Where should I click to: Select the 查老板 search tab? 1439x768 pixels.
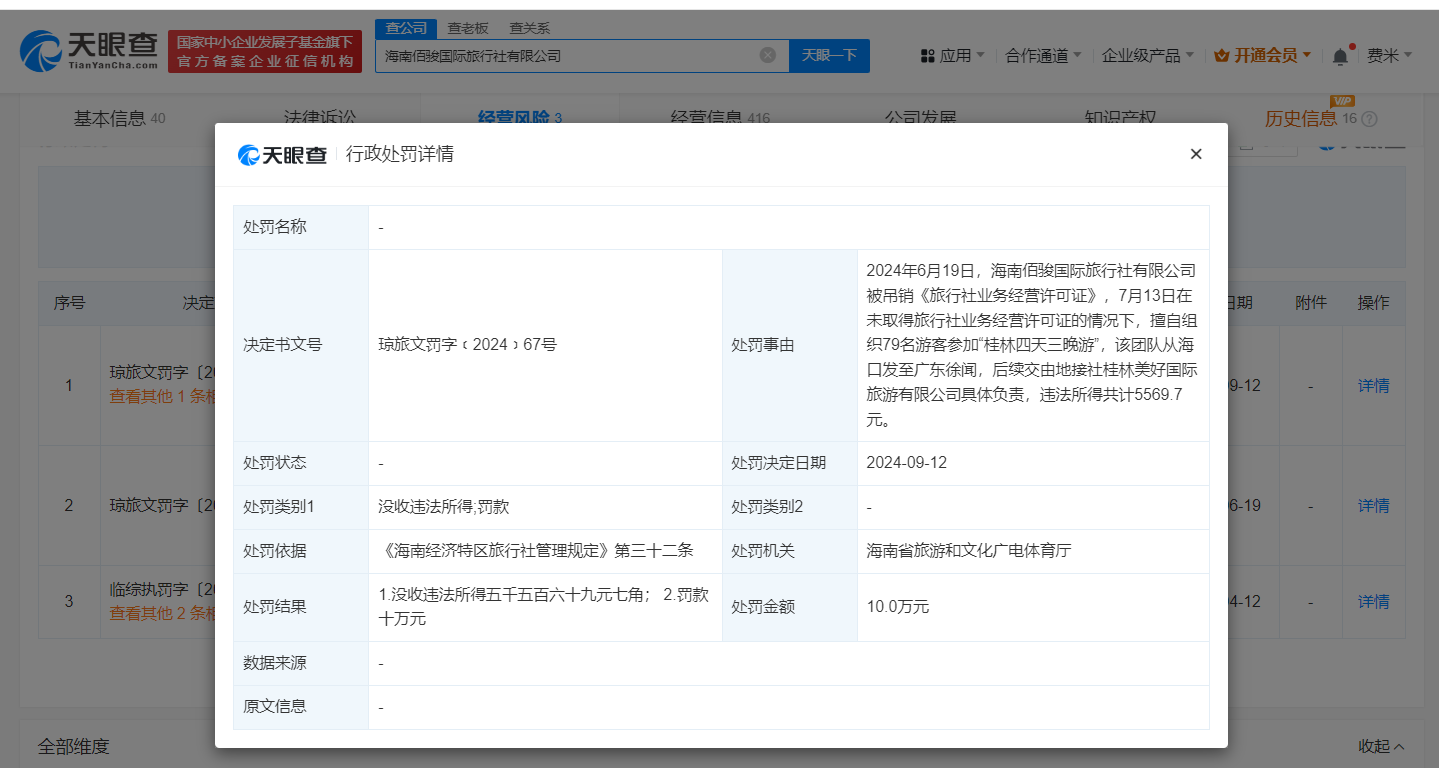[x=468, y=29]
